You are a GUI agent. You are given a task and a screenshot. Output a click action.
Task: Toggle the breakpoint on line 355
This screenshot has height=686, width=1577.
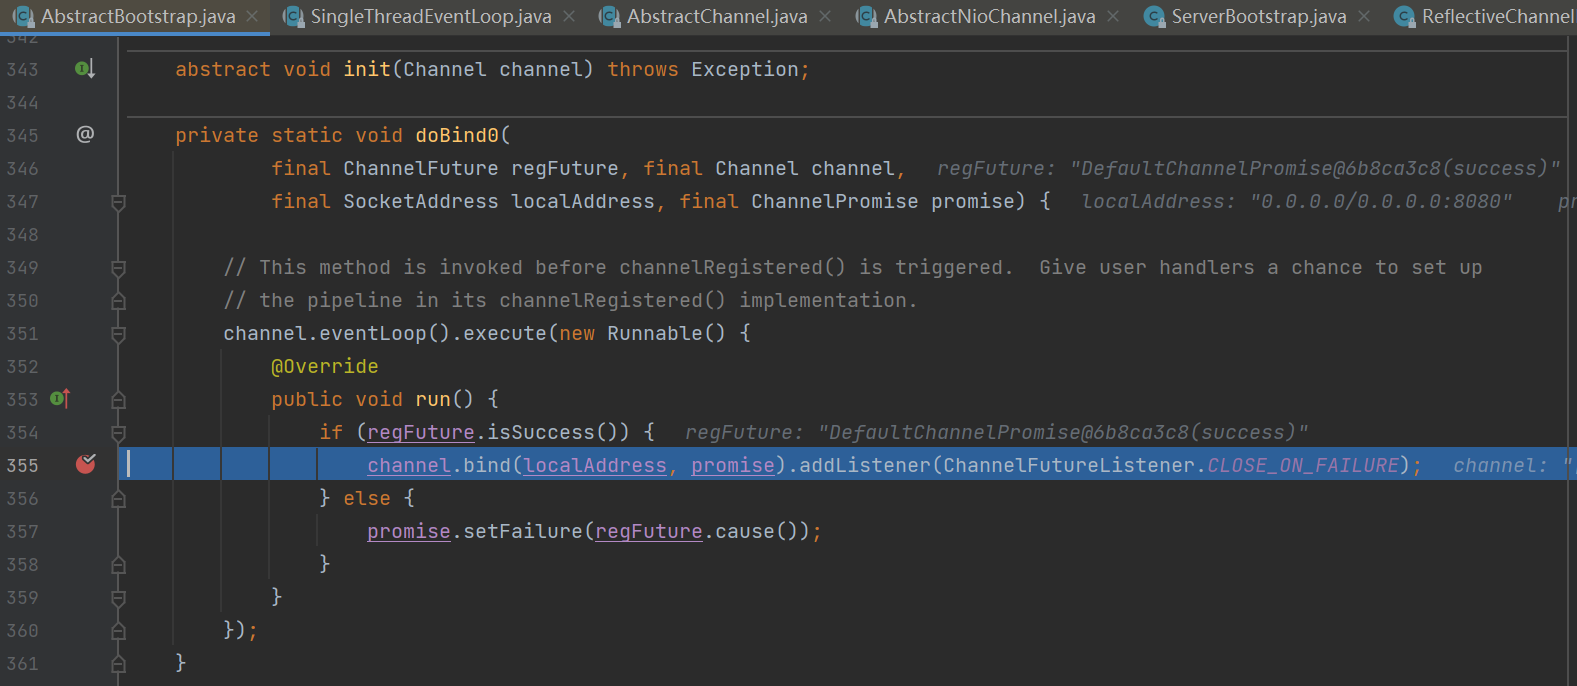(86, 464)
